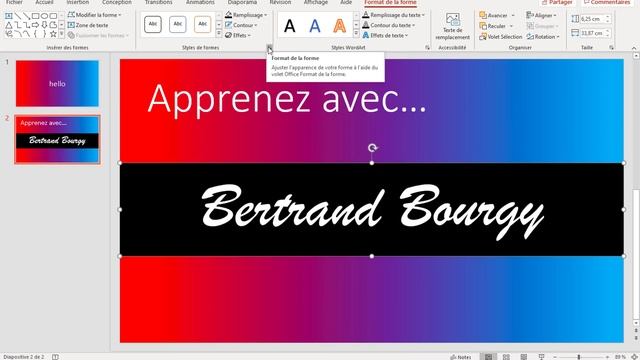640x360 pixels.
Task: Open Modifier la forme dropdown
Action: 94,15
